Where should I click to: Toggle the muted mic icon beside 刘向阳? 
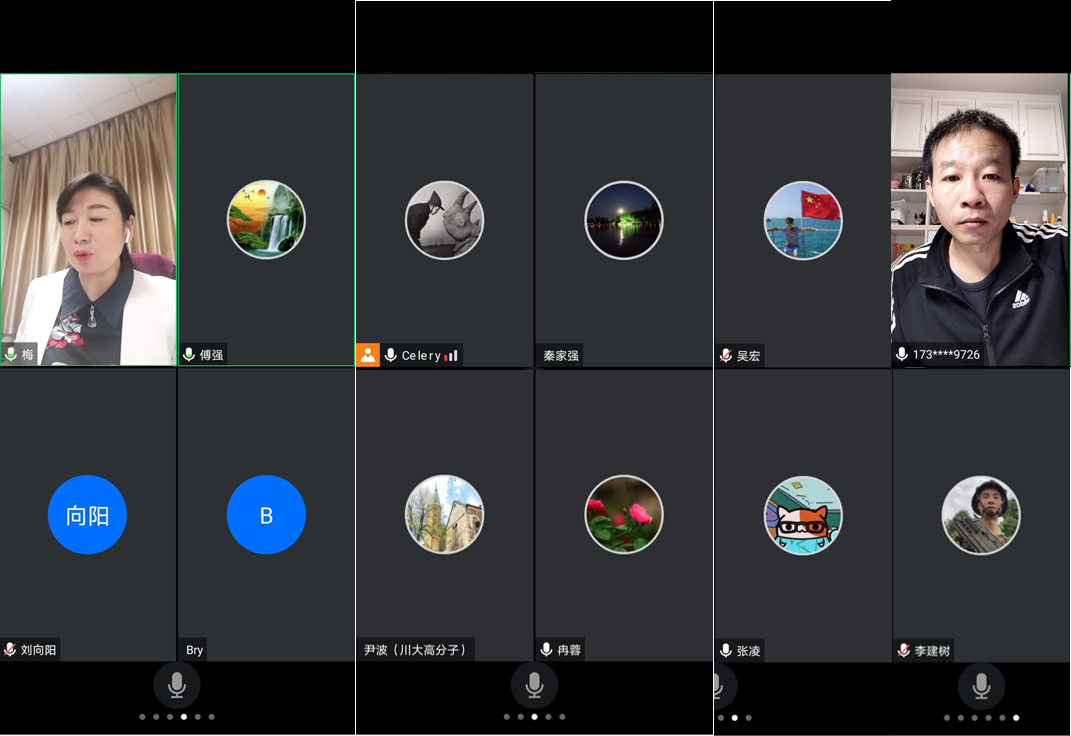(11, 650)
